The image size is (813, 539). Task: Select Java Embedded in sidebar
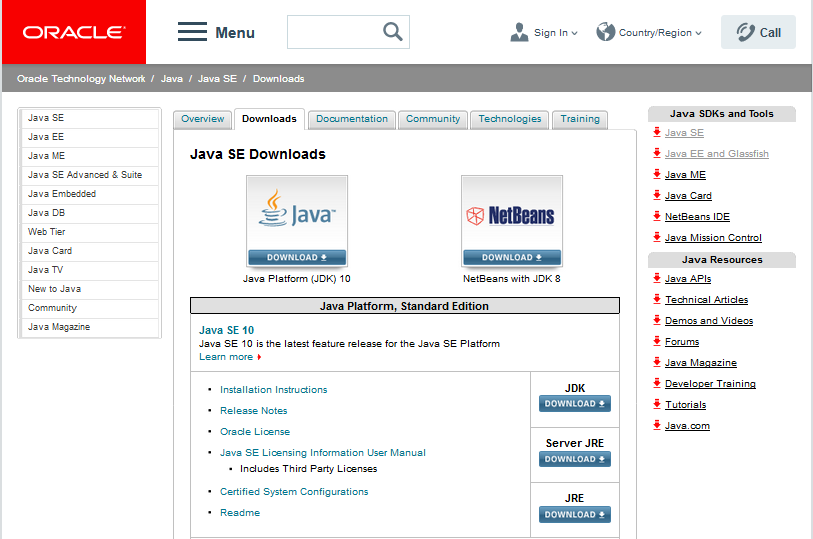click(x=89, y=194)
